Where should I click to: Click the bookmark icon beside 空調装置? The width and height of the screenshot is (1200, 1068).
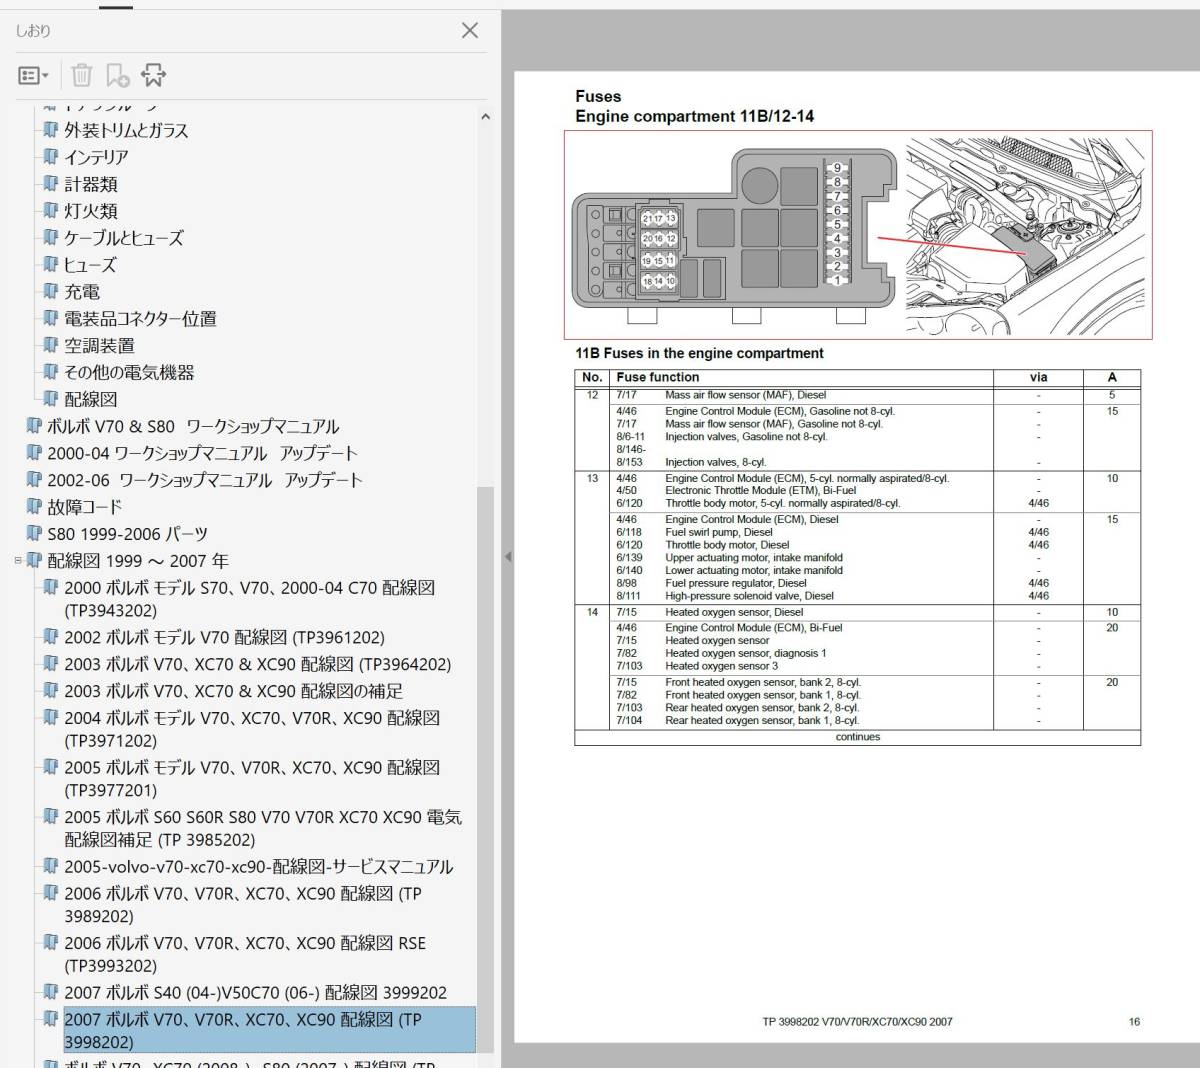pos(50,346)
